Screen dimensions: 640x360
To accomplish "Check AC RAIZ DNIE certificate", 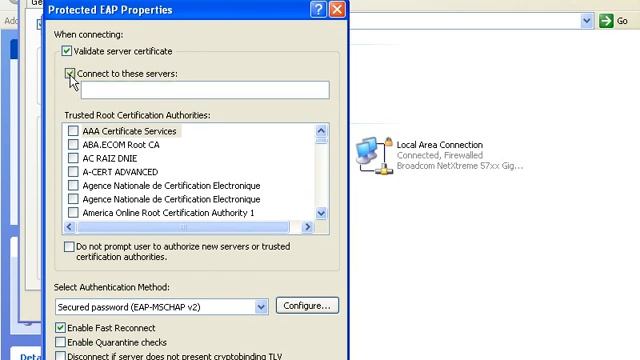I will (73, 158).
